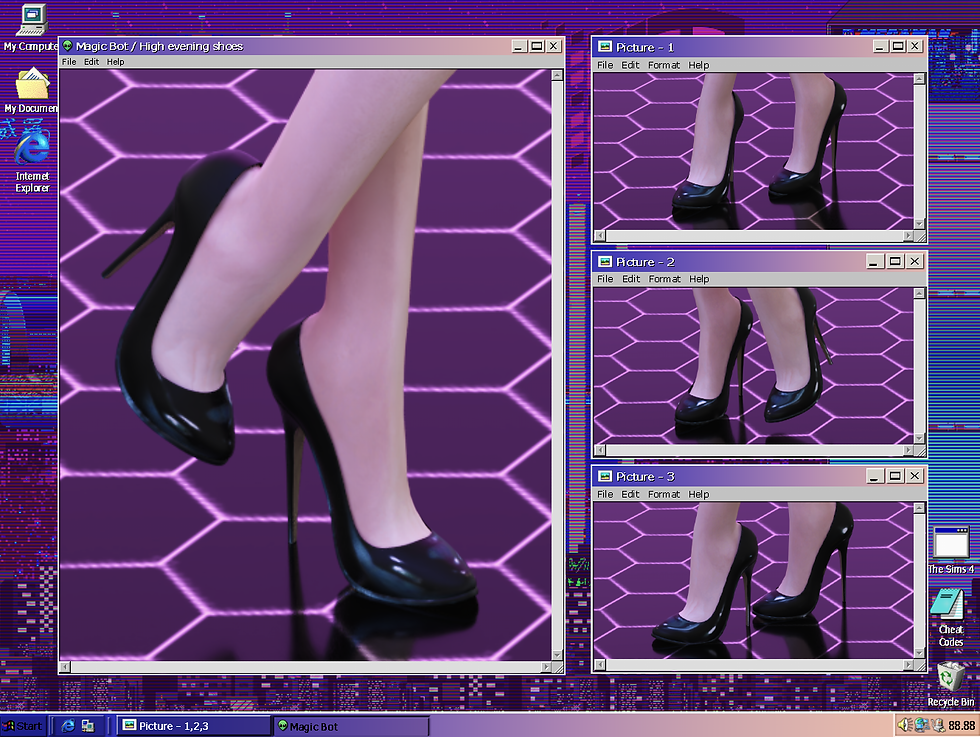This screenshot has width=980, height=737.
Task: Click scroll down arrow in Magic Bot window
Action: pyautogui.click(x=557, y=655)
